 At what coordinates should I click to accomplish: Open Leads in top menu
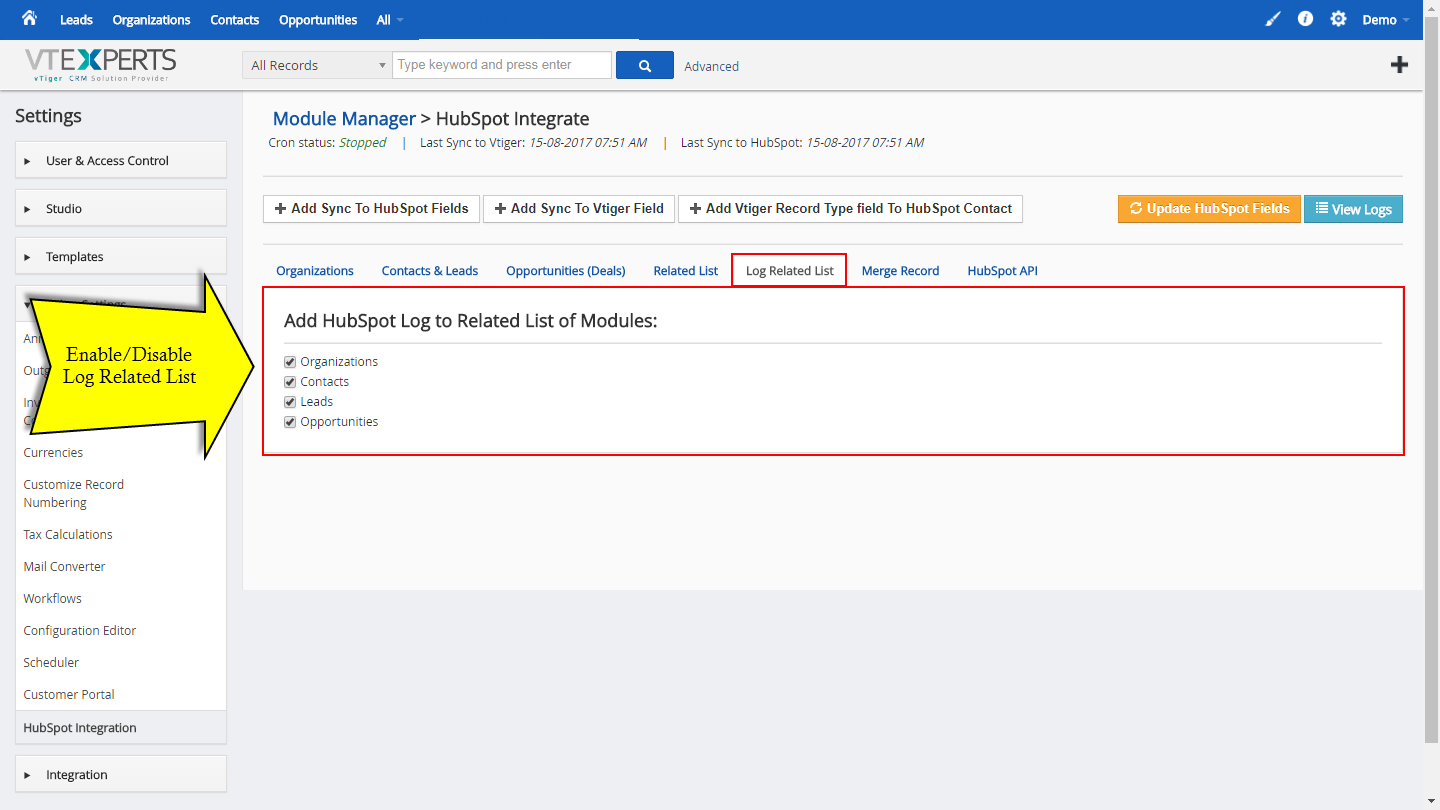[76, 20]
